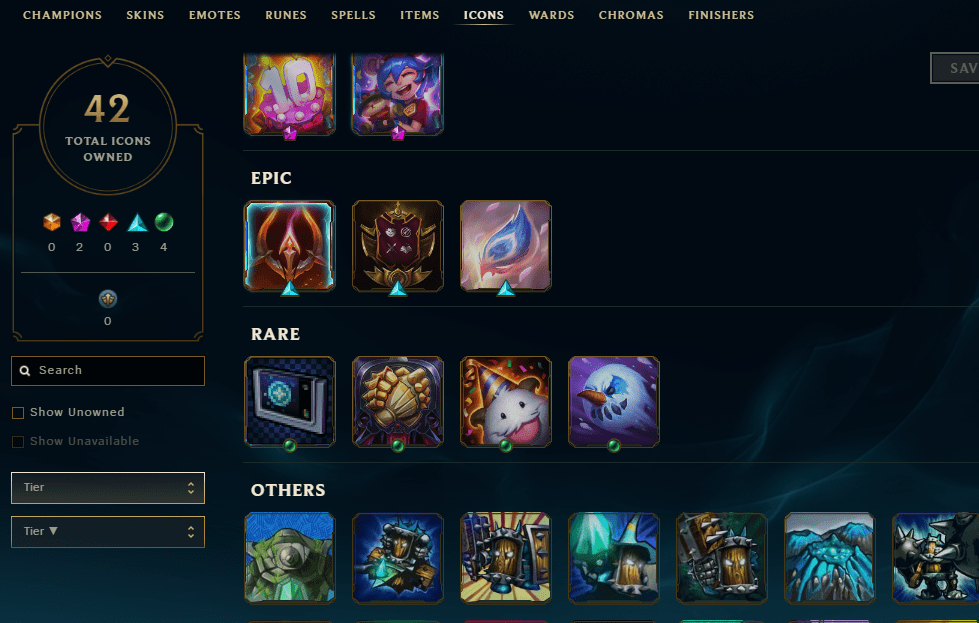Pick the blue feather flame epic icon
Screen dimensions: 979x623
point(506,246)
